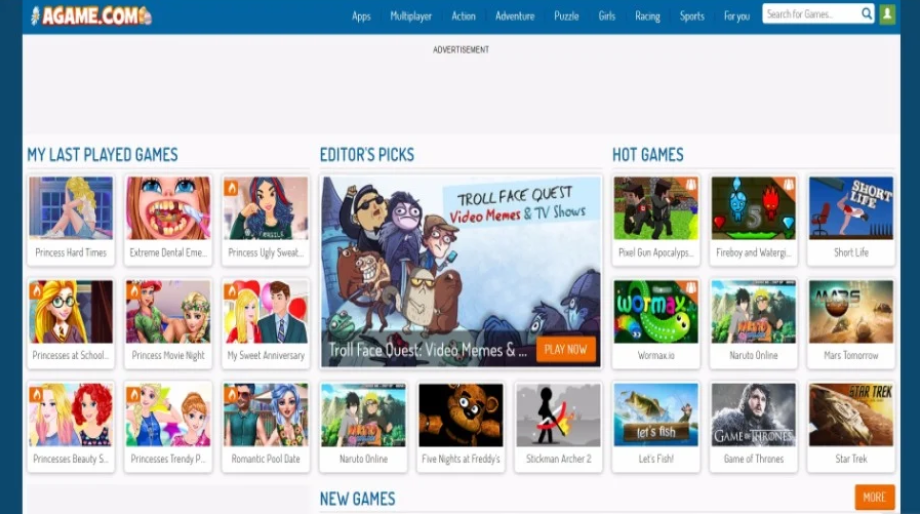
Task: Click flame hot badge on Princesses at School
Action: point(36,291)
